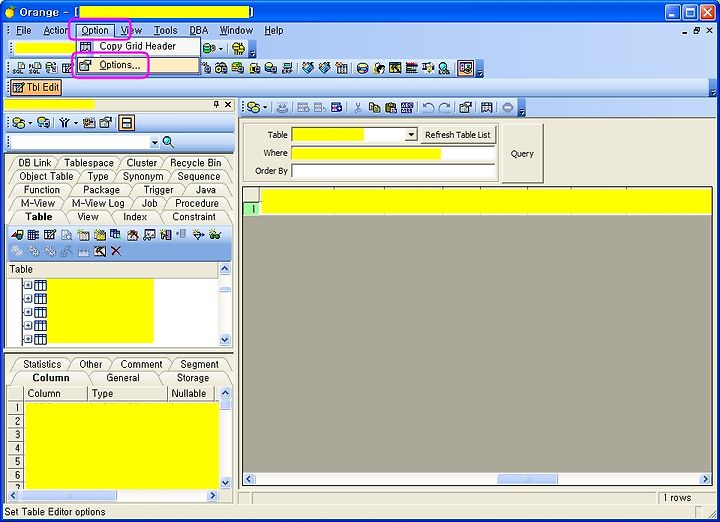The image size is (720, 522).
Task: Switch to the Procedure tab
Action: [197, 203]
